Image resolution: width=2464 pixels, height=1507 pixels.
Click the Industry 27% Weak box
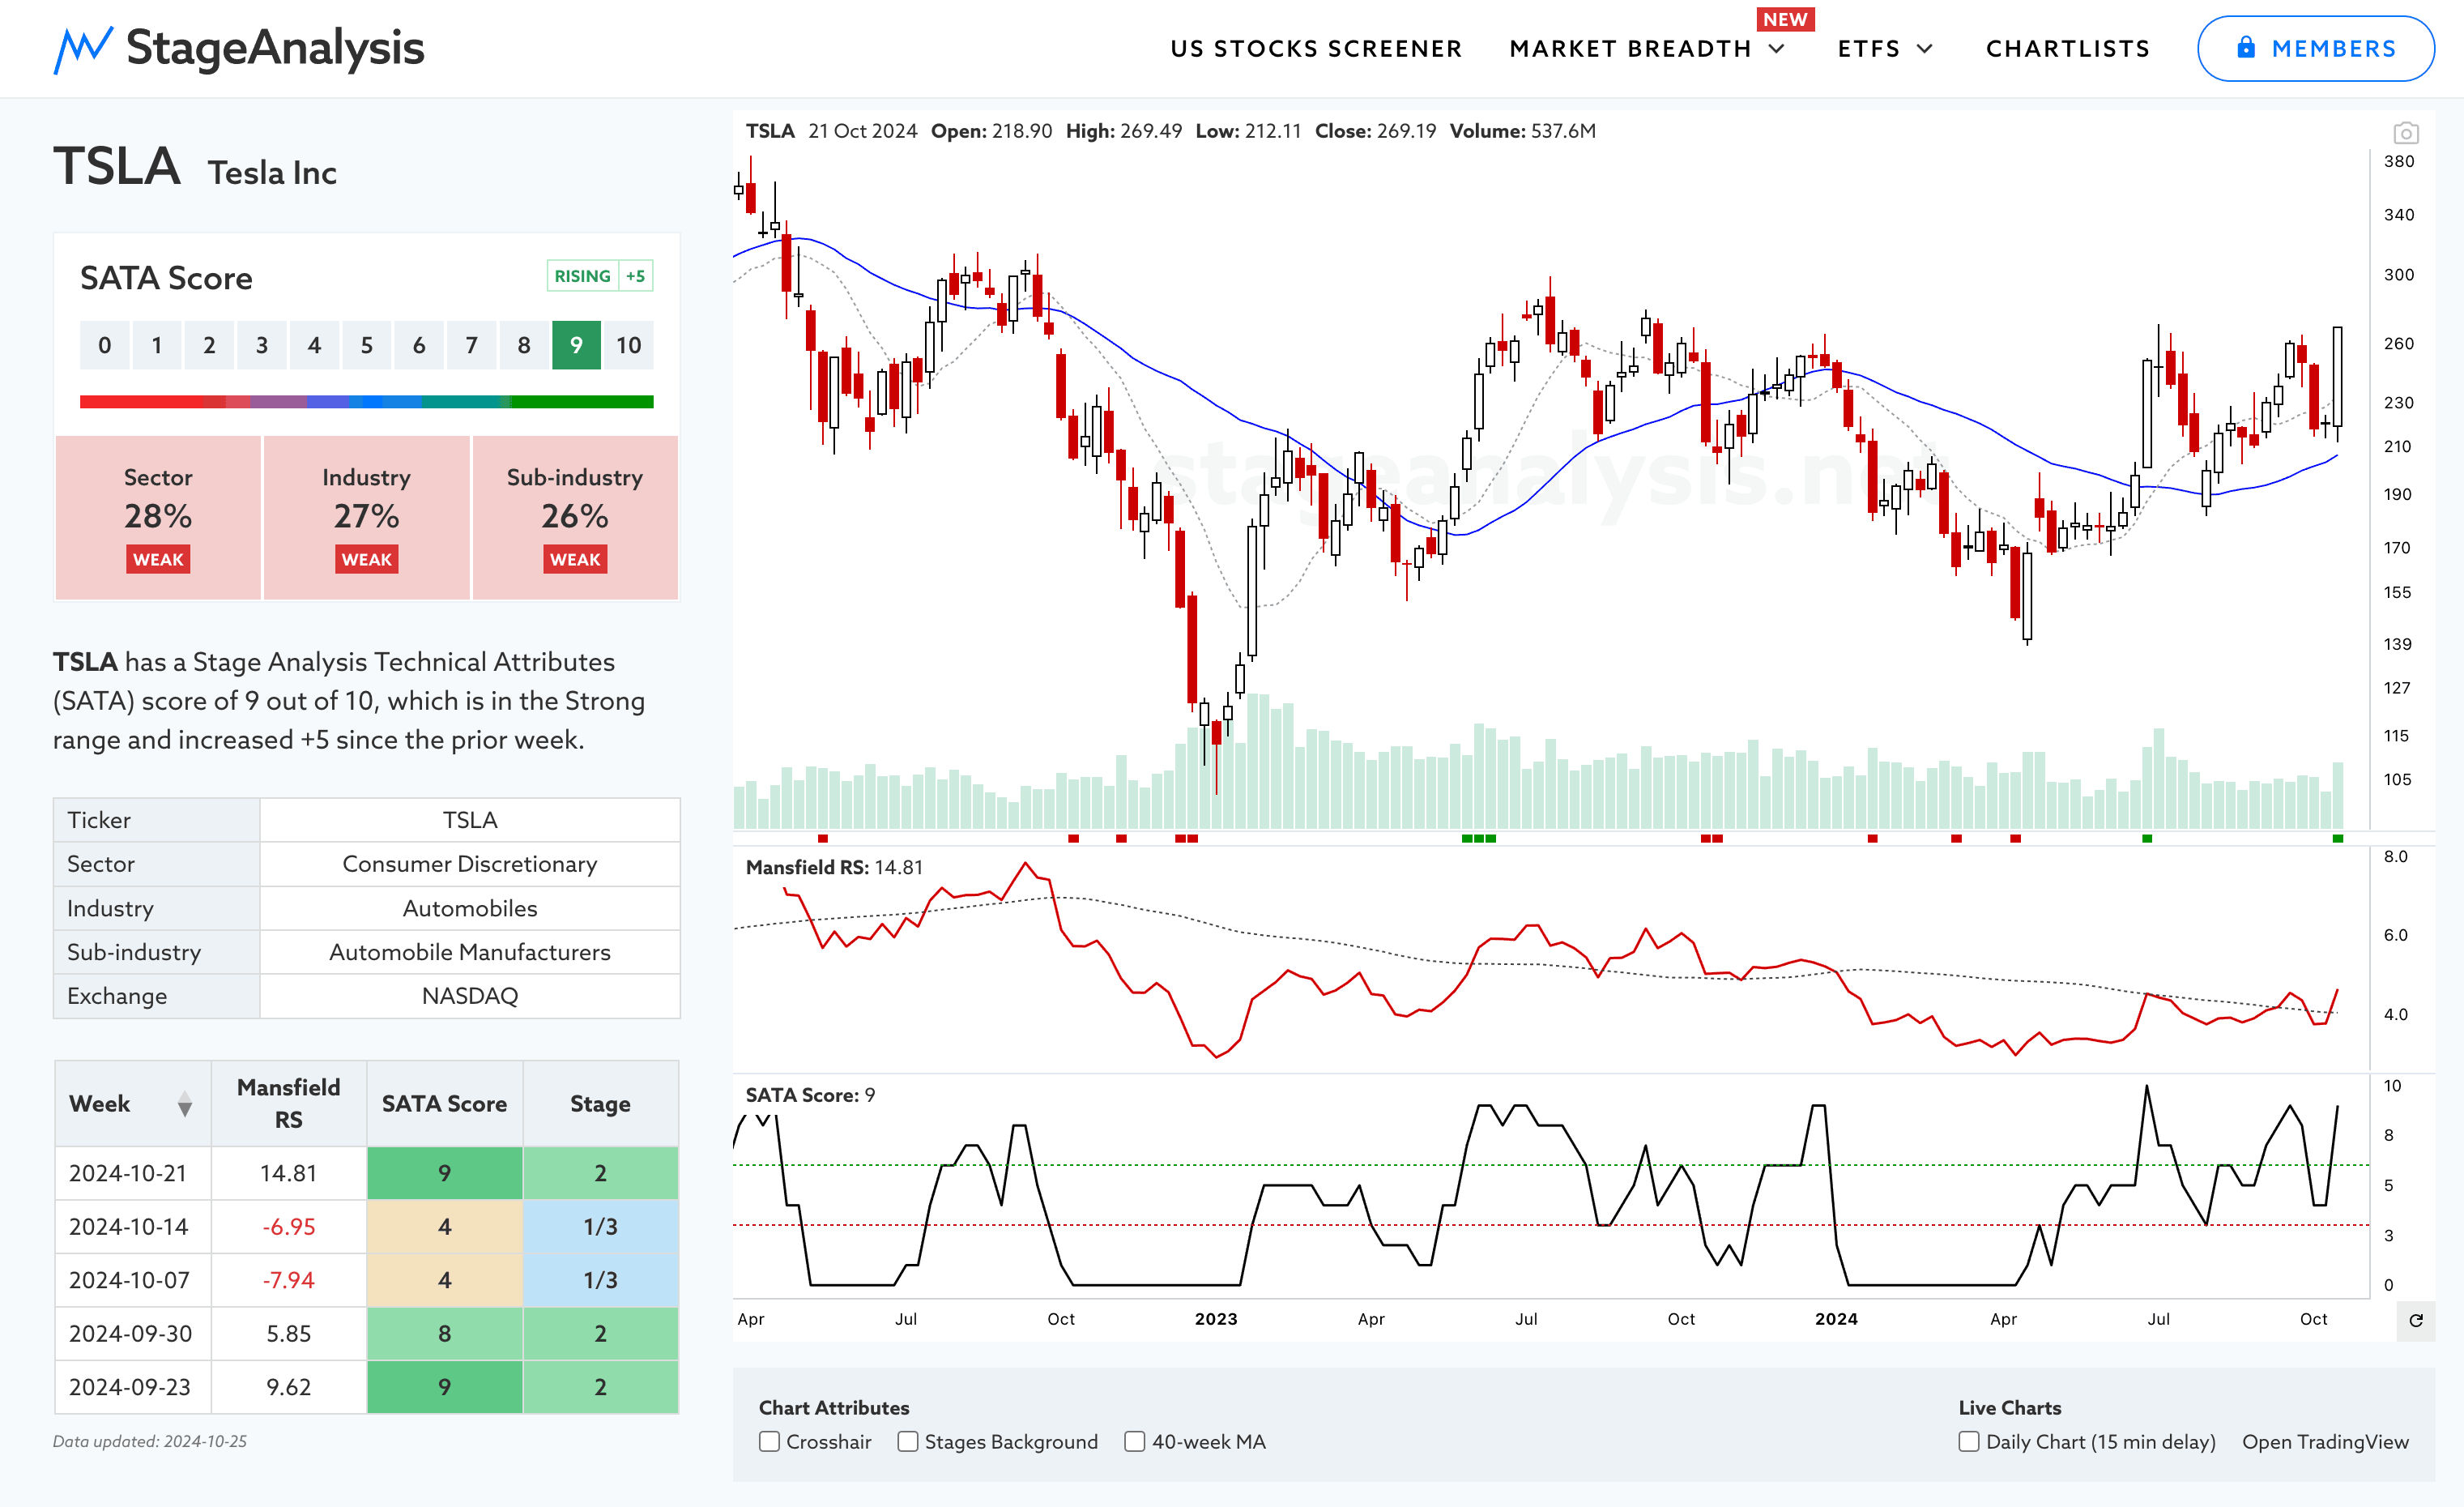[x=366, y=517]
